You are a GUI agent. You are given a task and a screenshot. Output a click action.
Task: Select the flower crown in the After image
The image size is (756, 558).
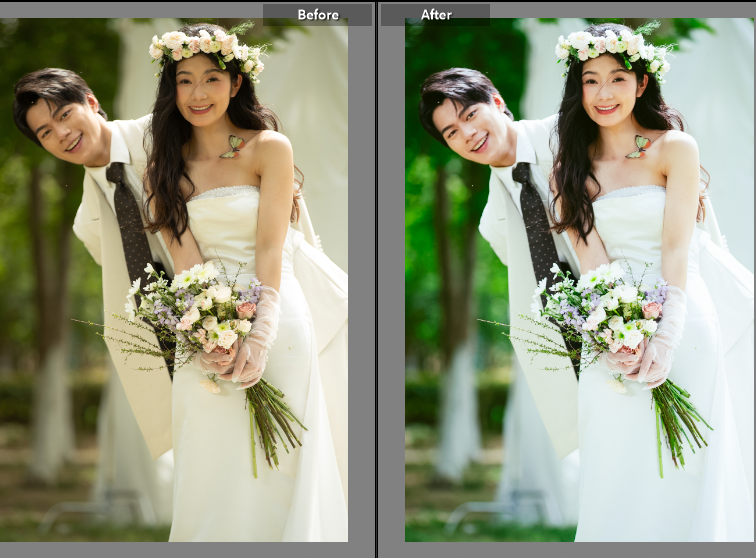pyautogui.click(x=612, y=48)
